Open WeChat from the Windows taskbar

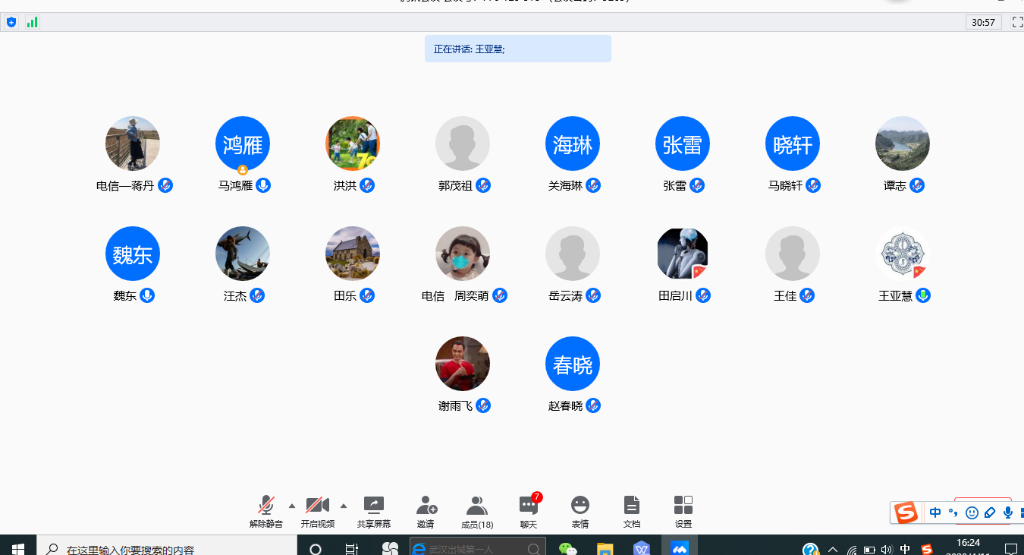[x=567, y=548]
